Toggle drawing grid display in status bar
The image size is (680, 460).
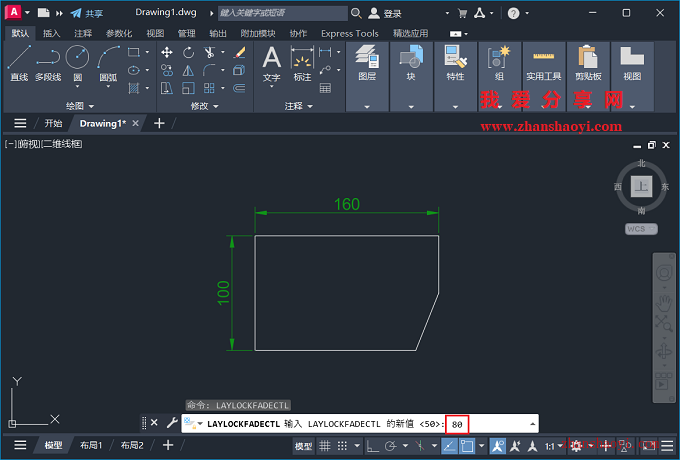tap(325, 446)
